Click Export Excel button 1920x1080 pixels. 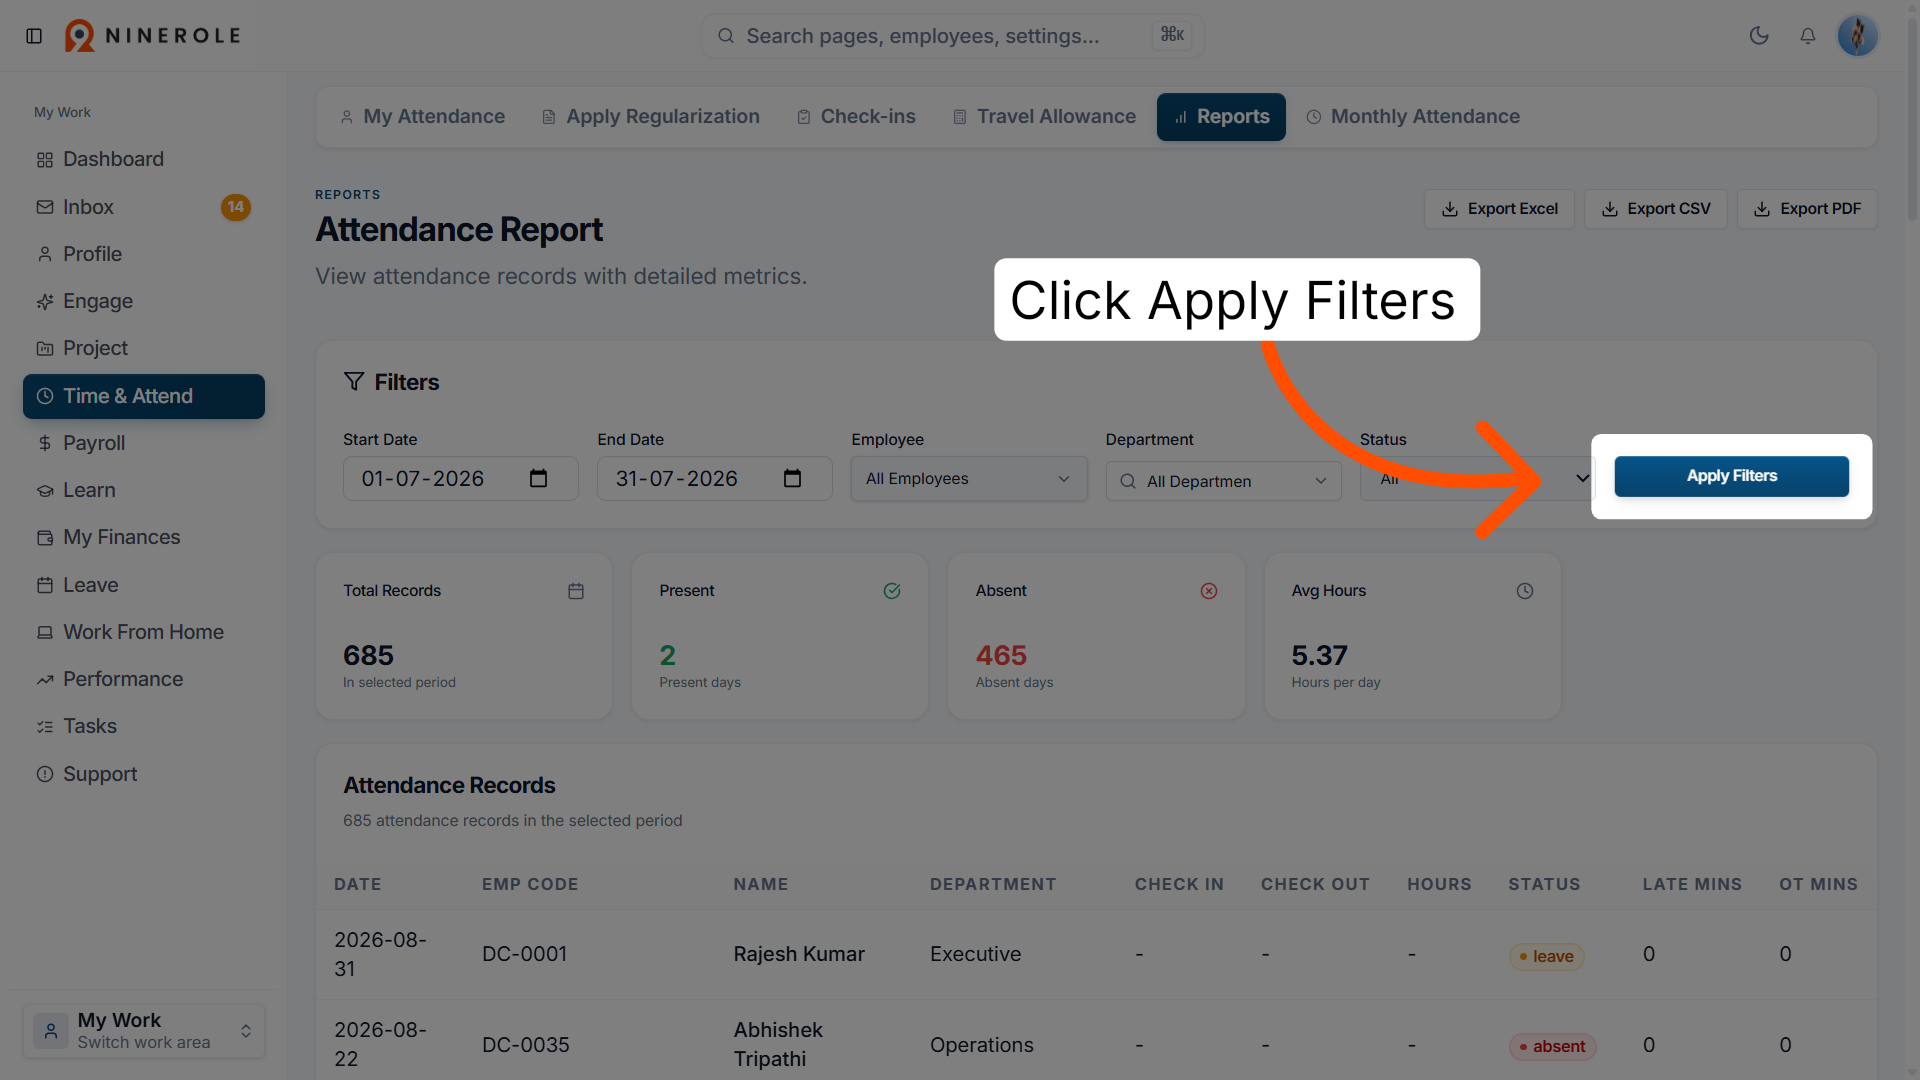click(x=1499, y=209)
